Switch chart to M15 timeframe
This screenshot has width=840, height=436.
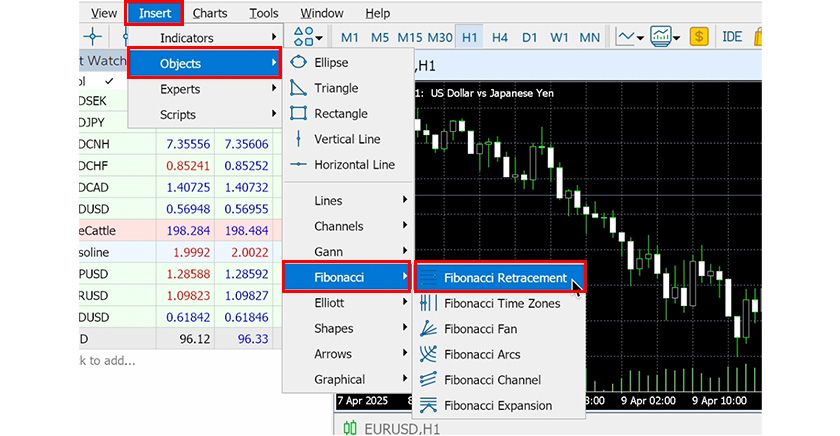click(409, 37)
